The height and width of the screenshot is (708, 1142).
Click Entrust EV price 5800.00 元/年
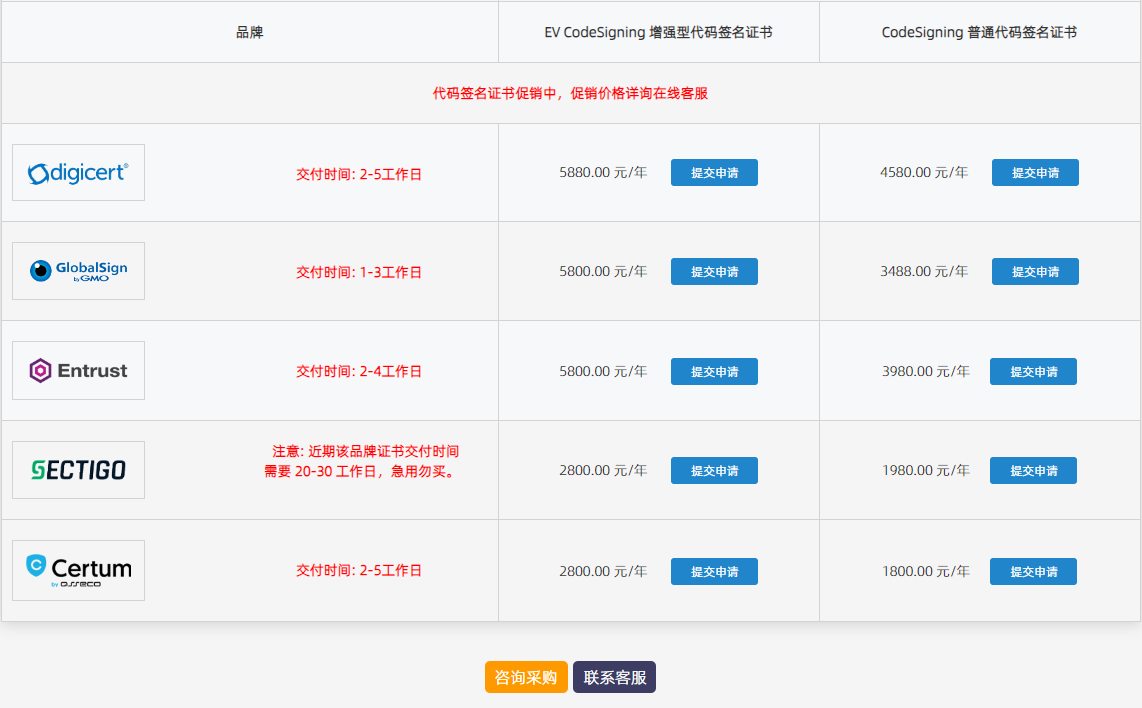603,371
